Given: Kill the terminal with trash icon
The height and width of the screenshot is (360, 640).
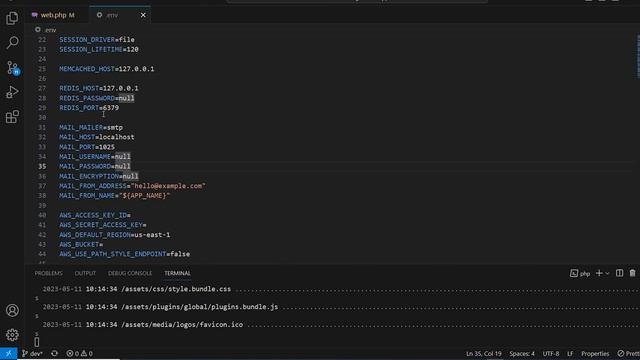Looking at the screenshot, I should 632,273.
